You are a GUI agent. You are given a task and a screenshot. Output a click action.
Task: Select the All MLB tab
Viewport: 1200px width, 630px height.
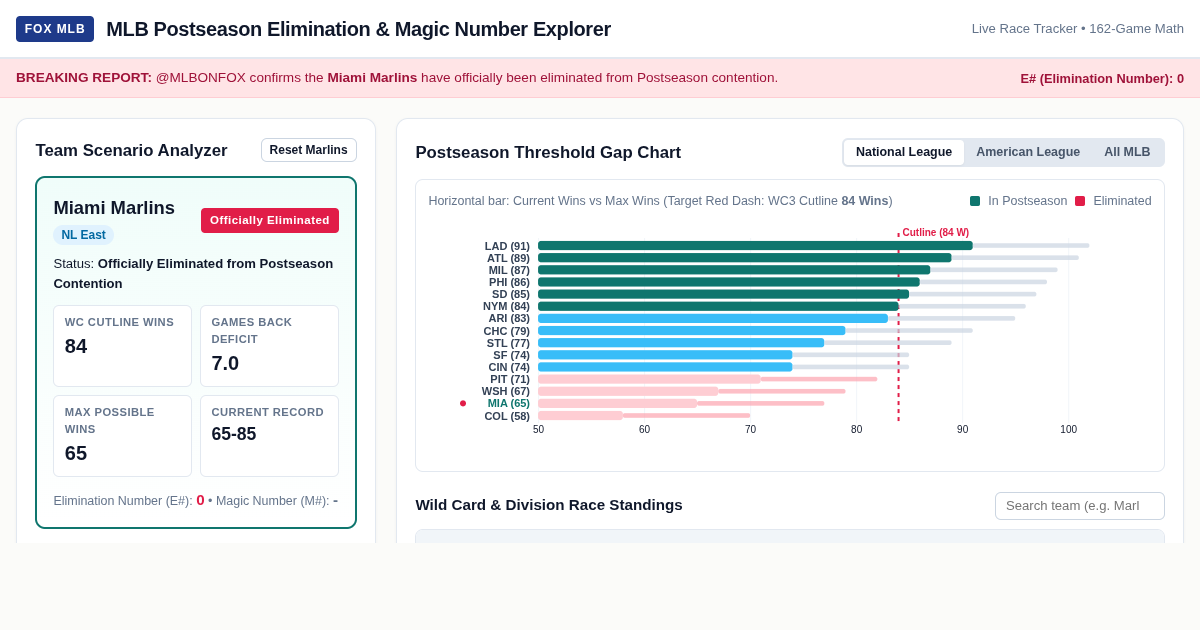tap(1127, 152)
